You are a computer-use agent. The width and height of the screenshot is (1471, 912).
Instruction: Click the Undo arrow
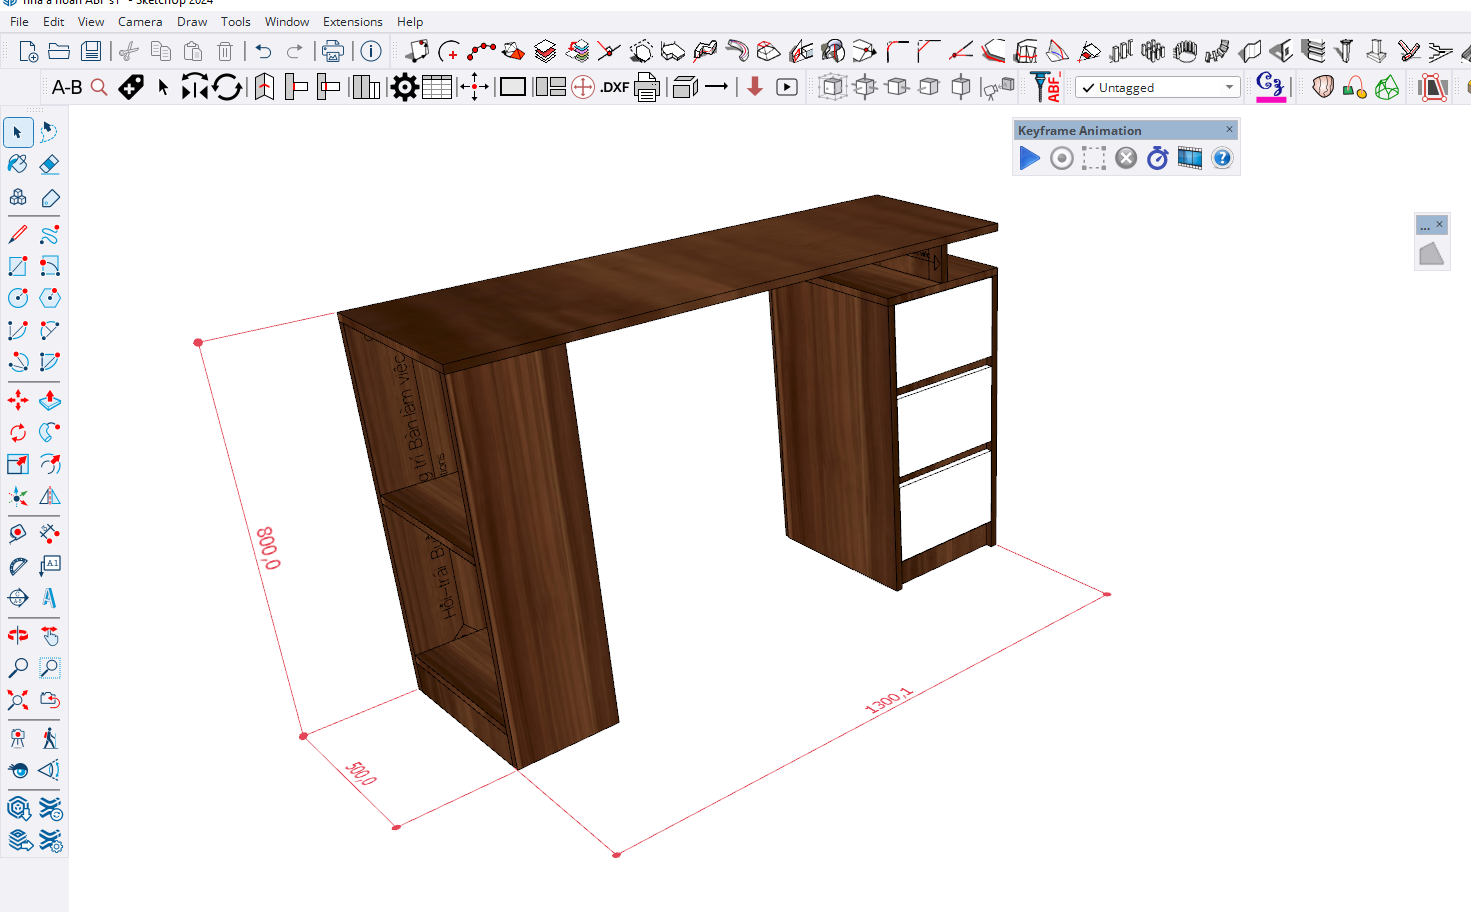[x=263, y=51]
